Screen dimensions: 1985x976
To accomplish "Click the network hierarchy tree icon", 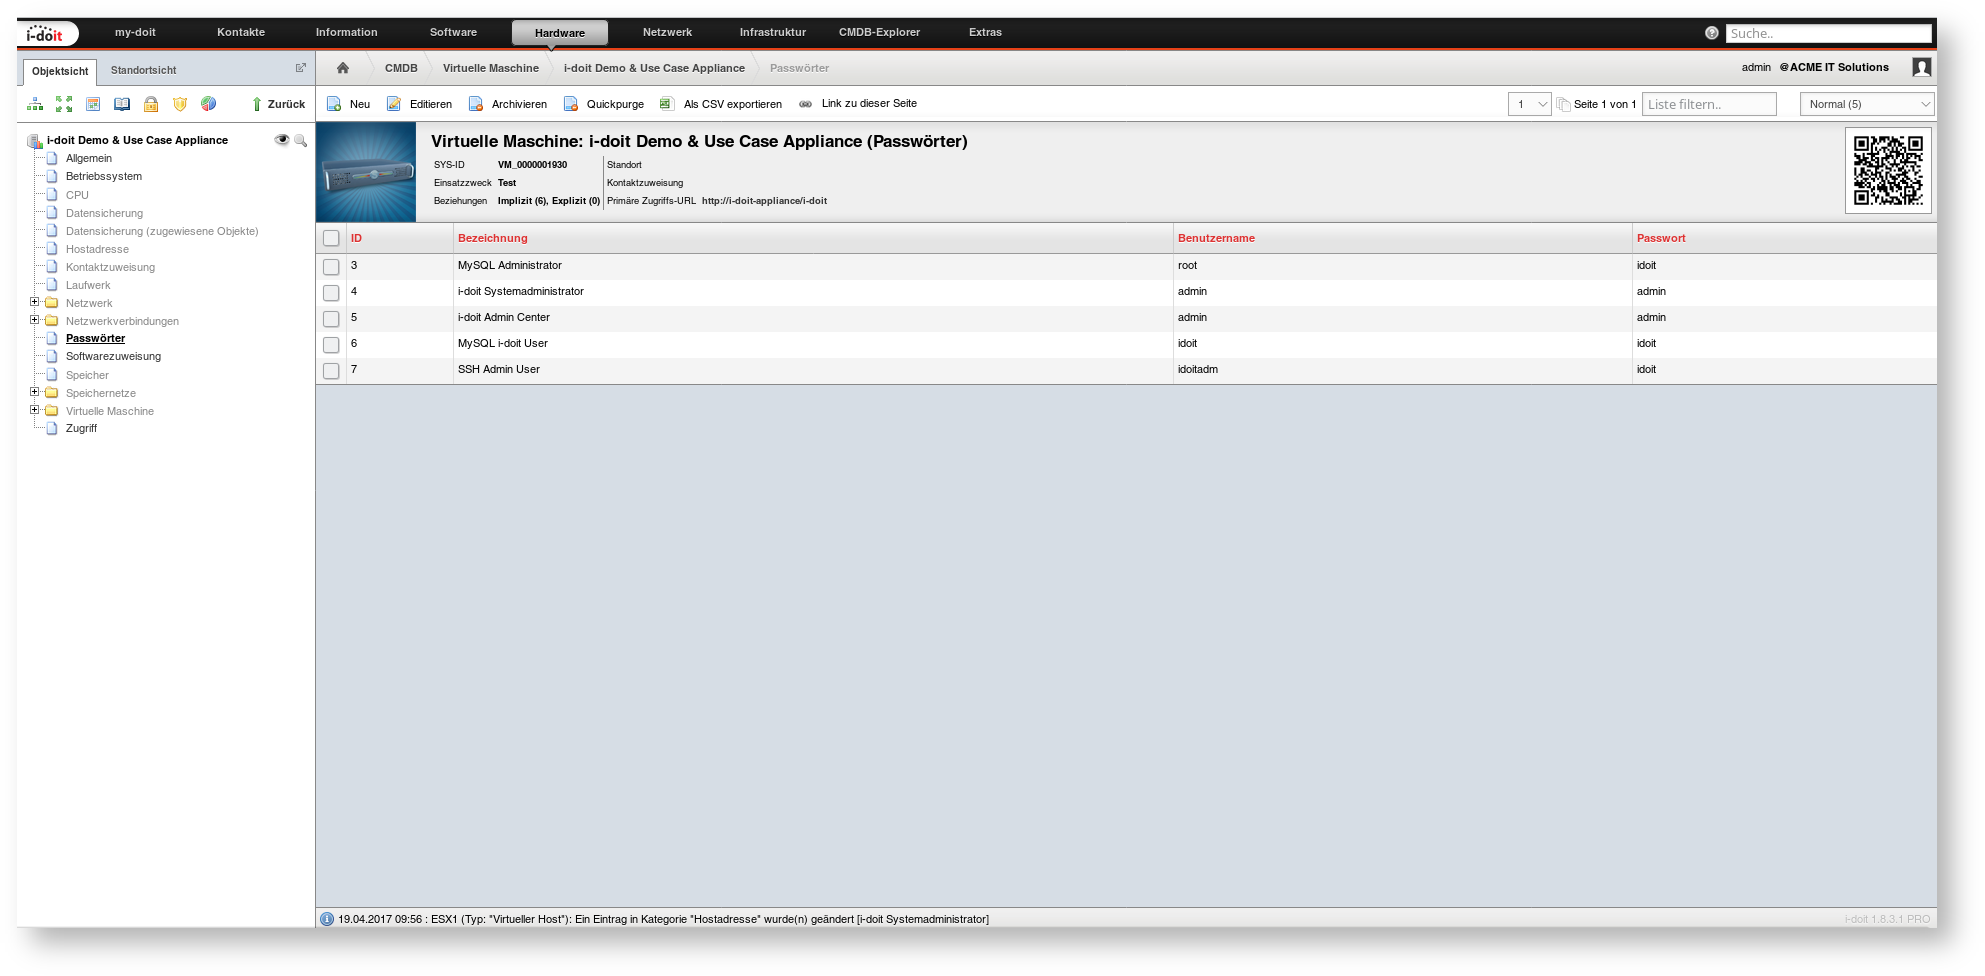I will (x=35, y=104).
